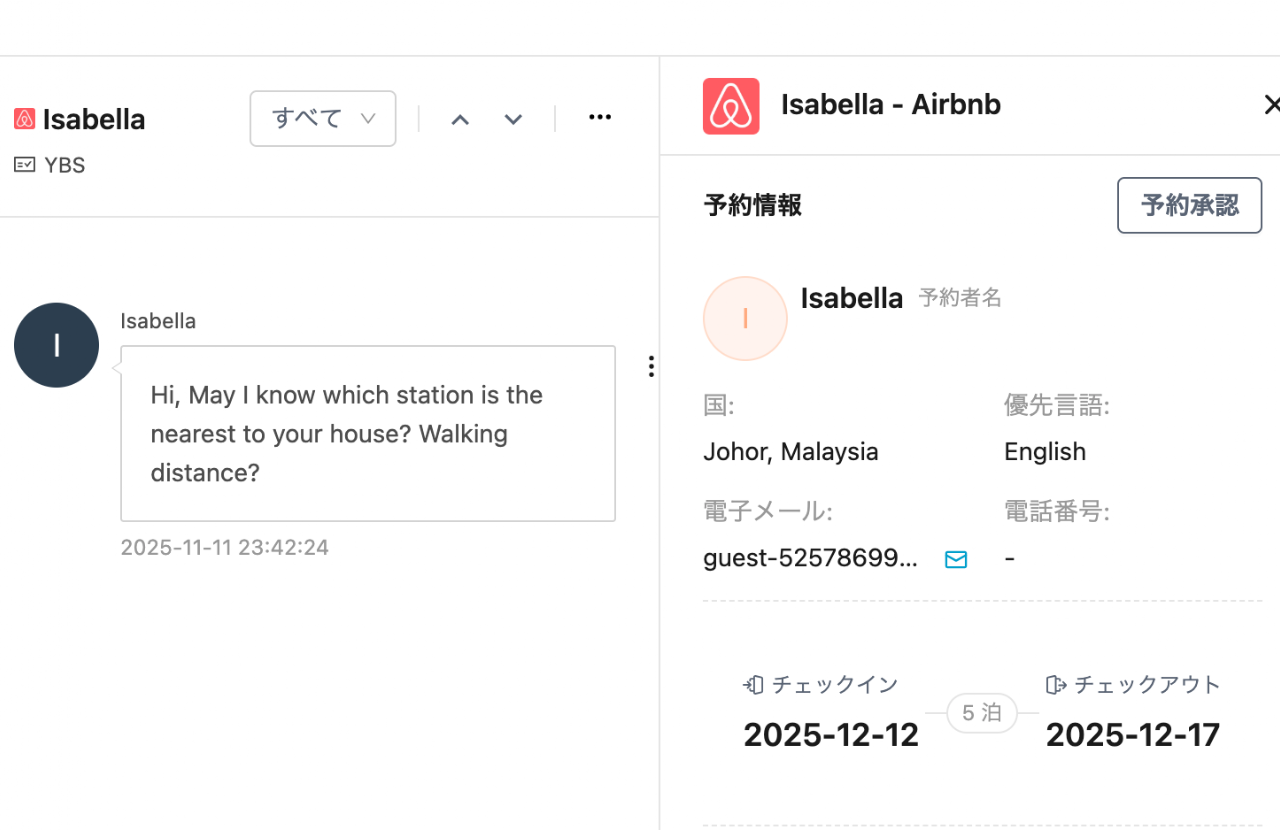Click the blue envelope email icon
The image size is (1280, 830).
(956, 559)
